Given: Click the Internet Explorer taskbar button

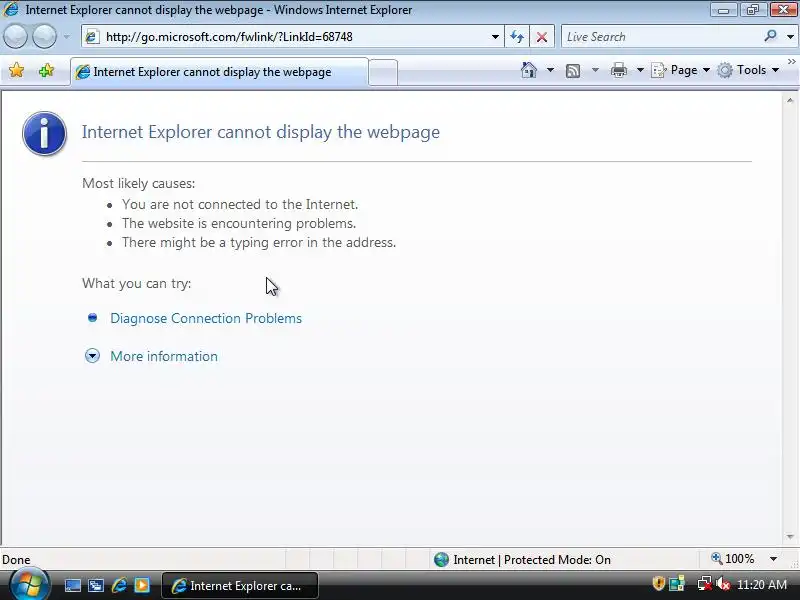Looking at the screenshot, I should (240, 586).
